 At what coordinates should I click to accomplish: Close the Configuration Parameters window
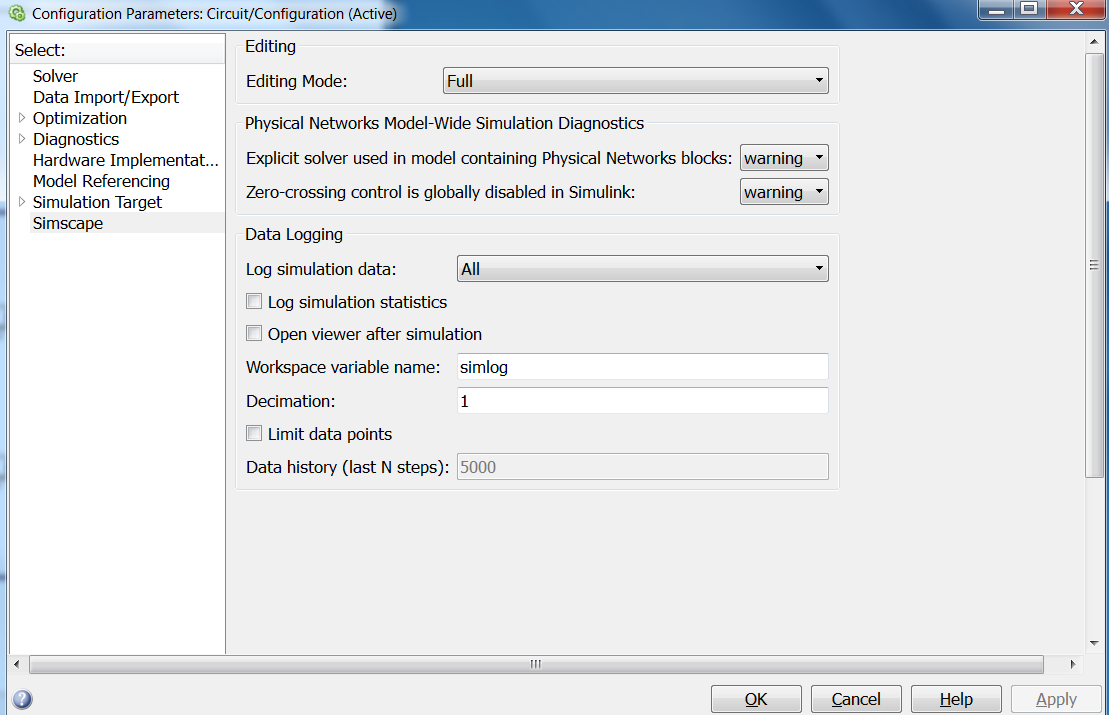[1077, 9]
